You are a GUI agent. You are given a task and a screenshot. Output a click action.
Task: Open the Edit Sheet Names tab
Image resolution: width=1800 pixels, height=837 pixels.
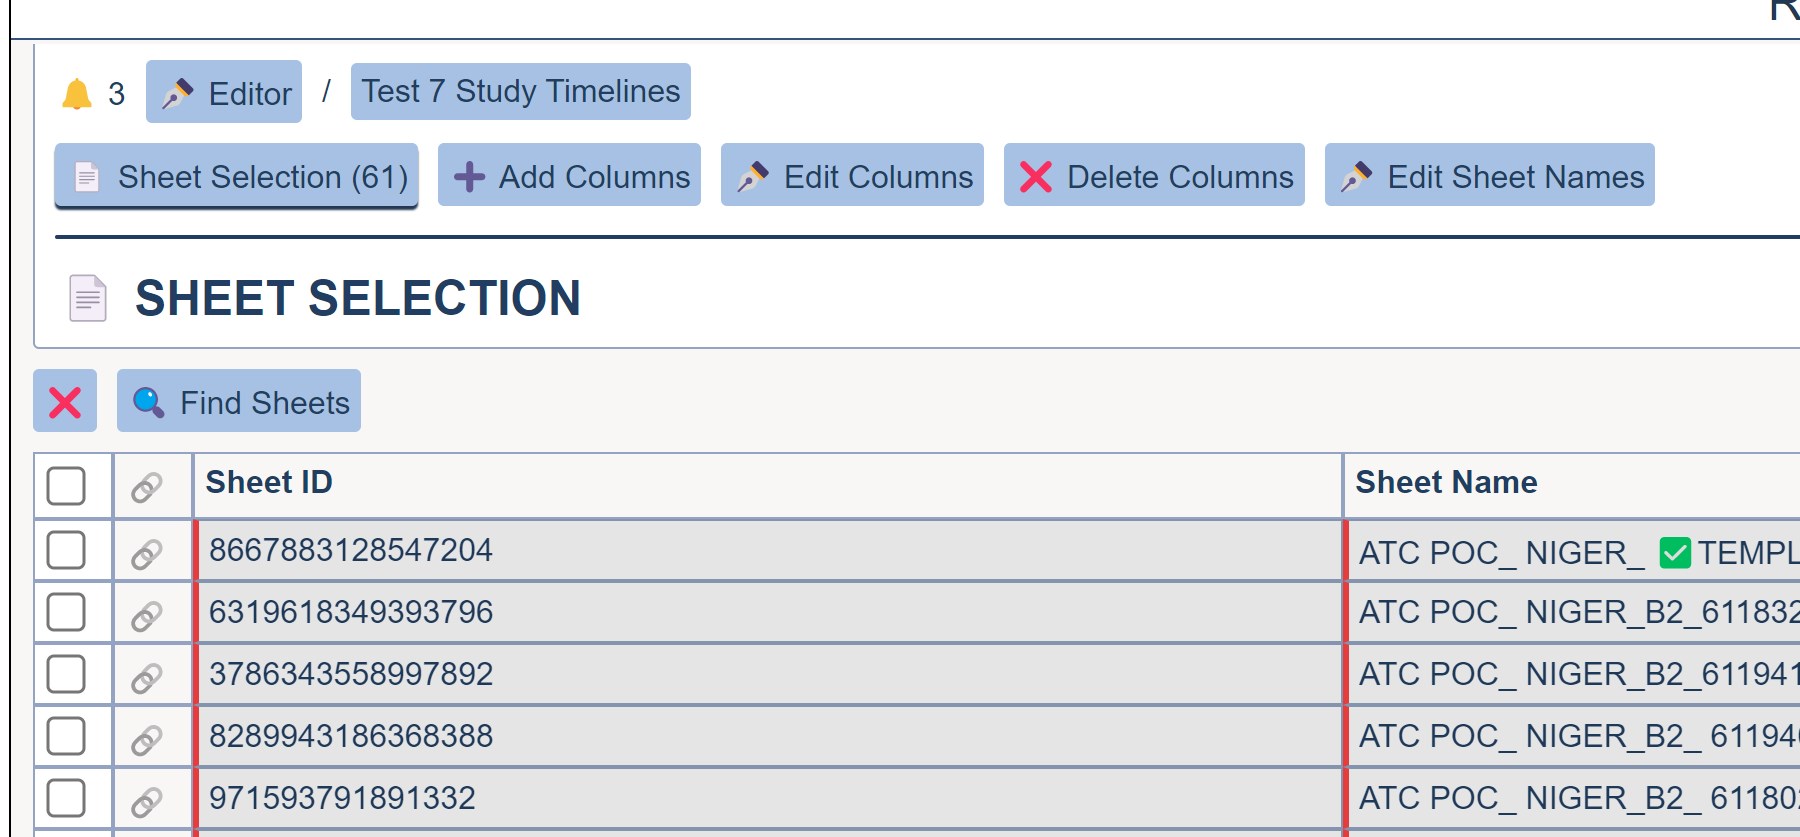pos(1489,176)
